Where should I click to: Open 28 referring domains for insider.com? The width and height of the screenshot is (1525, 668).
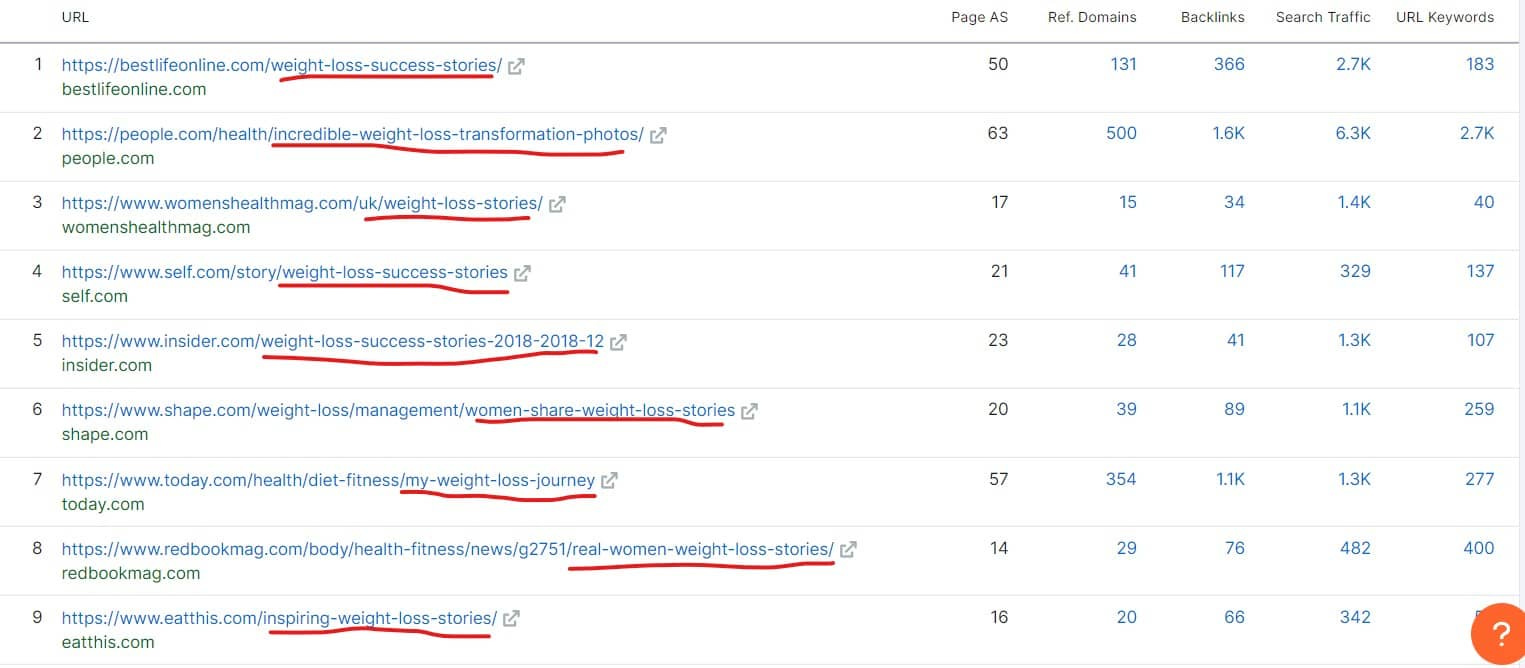pos(1127,340)
